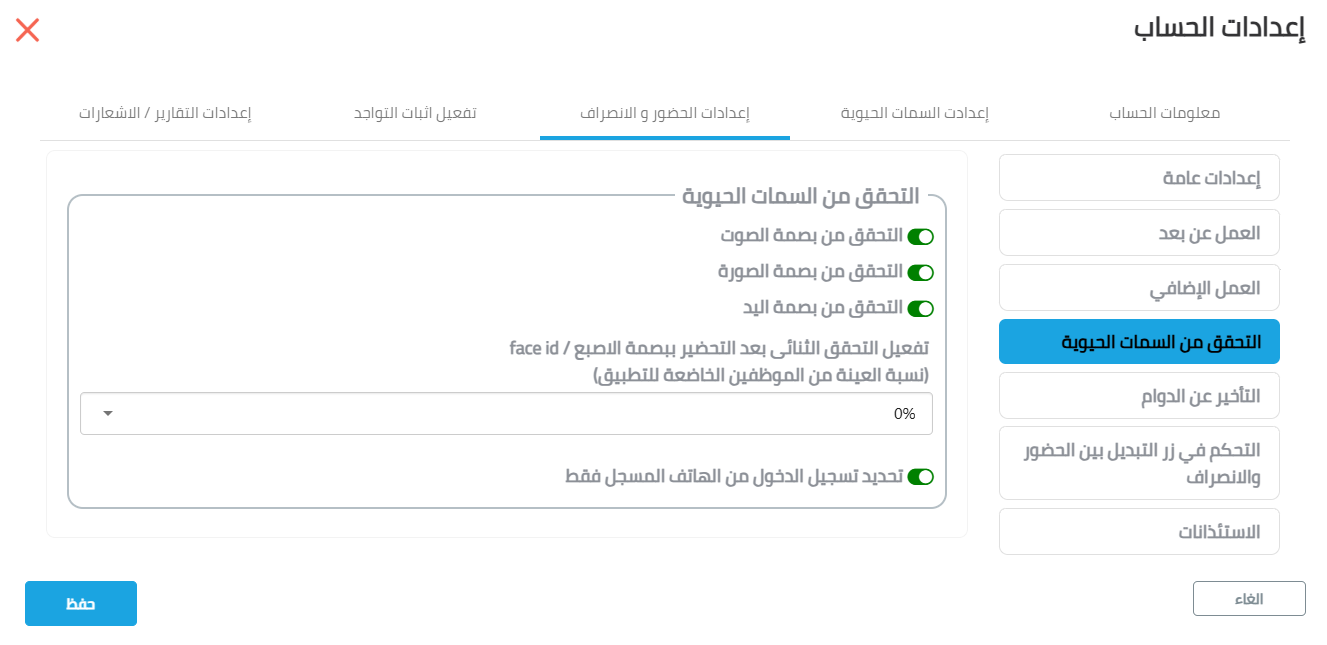
Task: Open إعدادات التقارير / الاشعارات tab
Action: 165,113
